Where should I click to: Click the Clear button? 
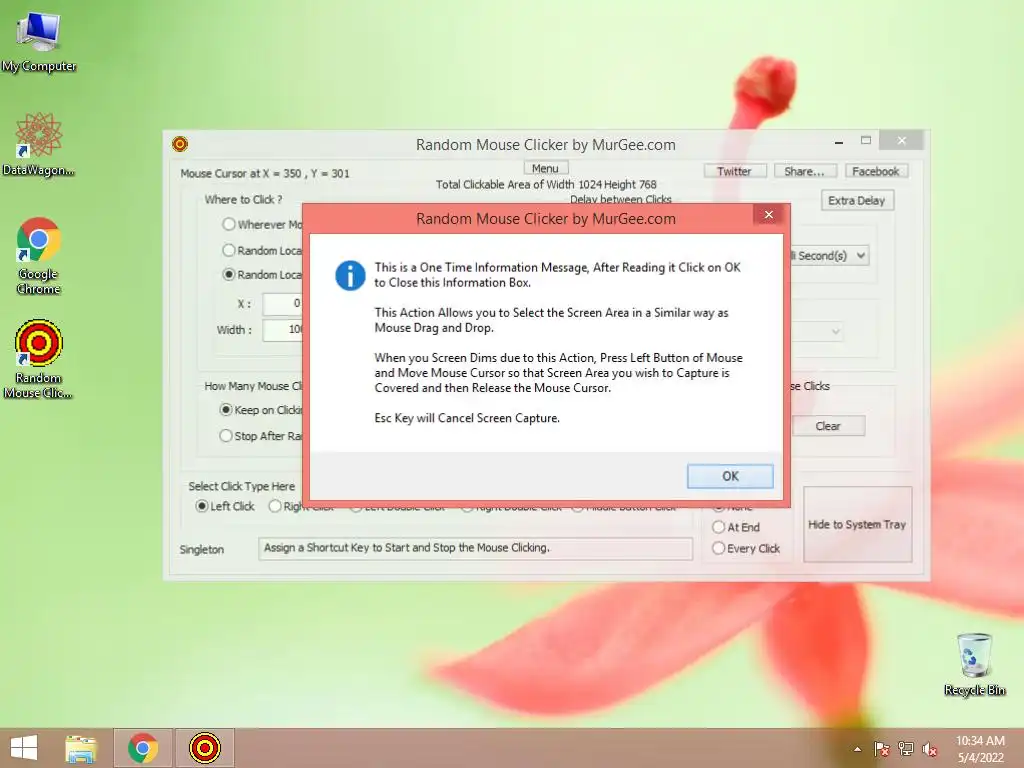click(x=828, y=426)
